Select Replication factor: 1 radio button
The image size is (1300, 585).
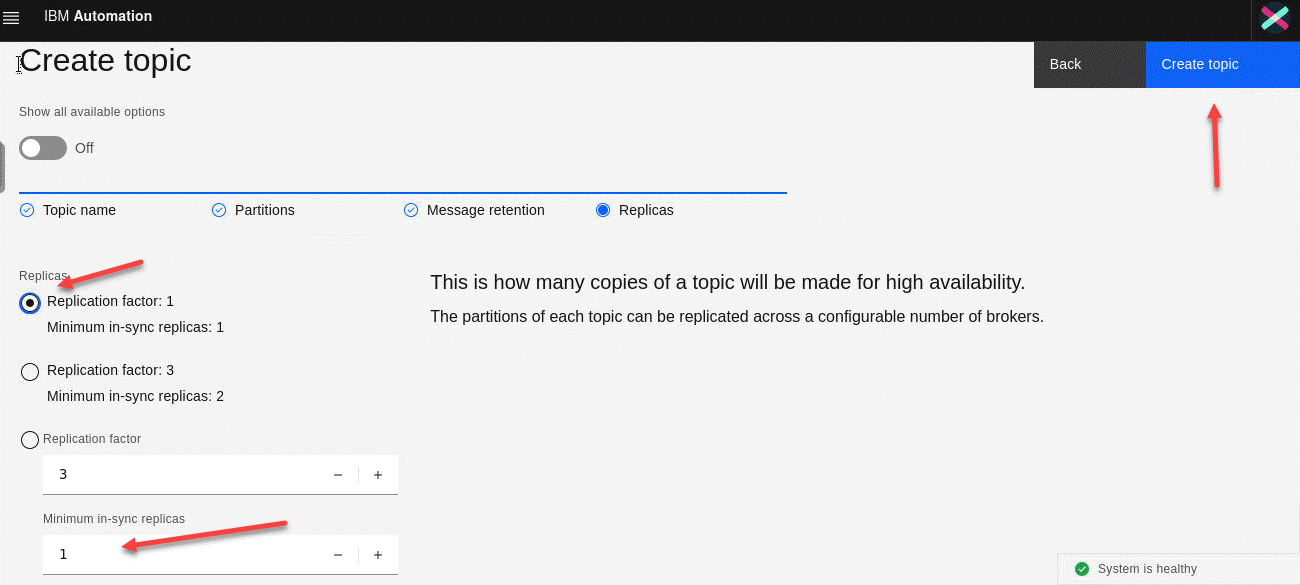(30, 303)
